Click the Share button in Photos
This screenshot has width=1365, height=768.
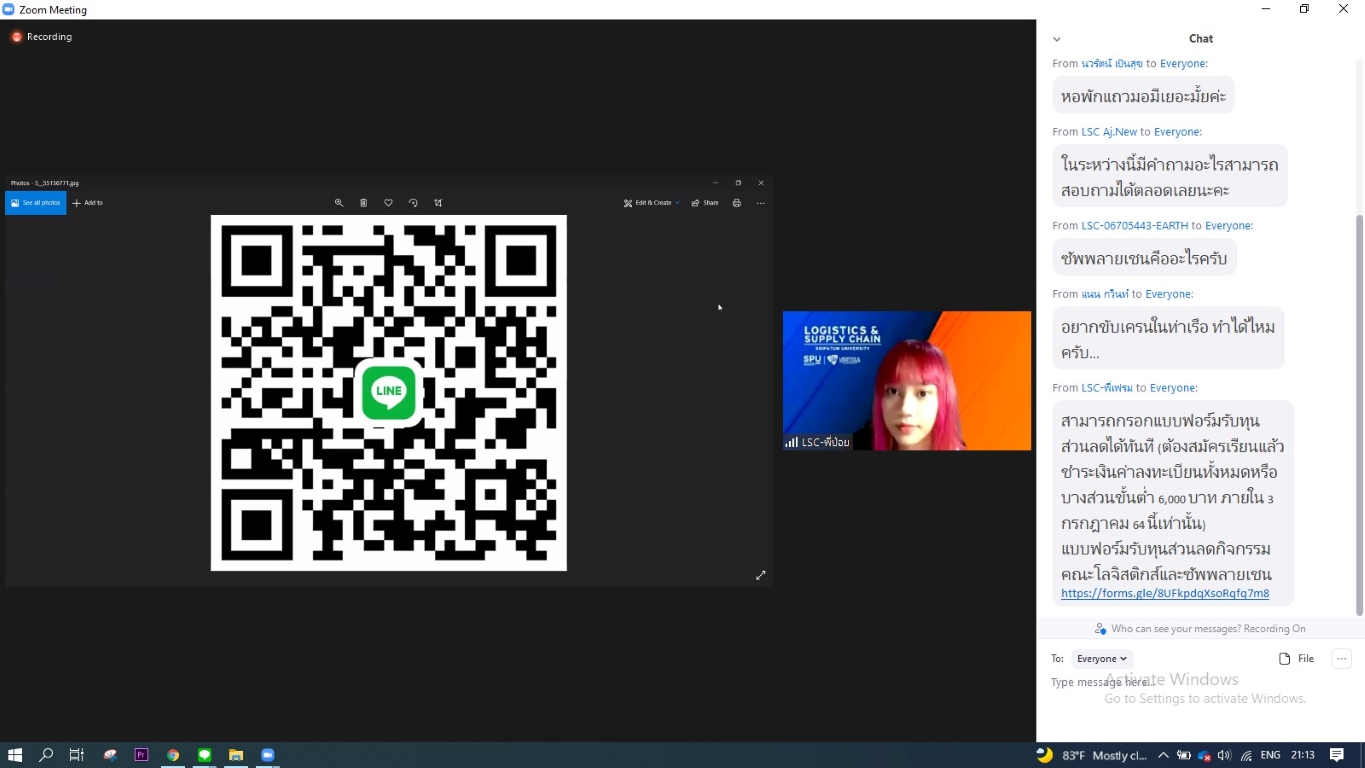coord(705,203)
